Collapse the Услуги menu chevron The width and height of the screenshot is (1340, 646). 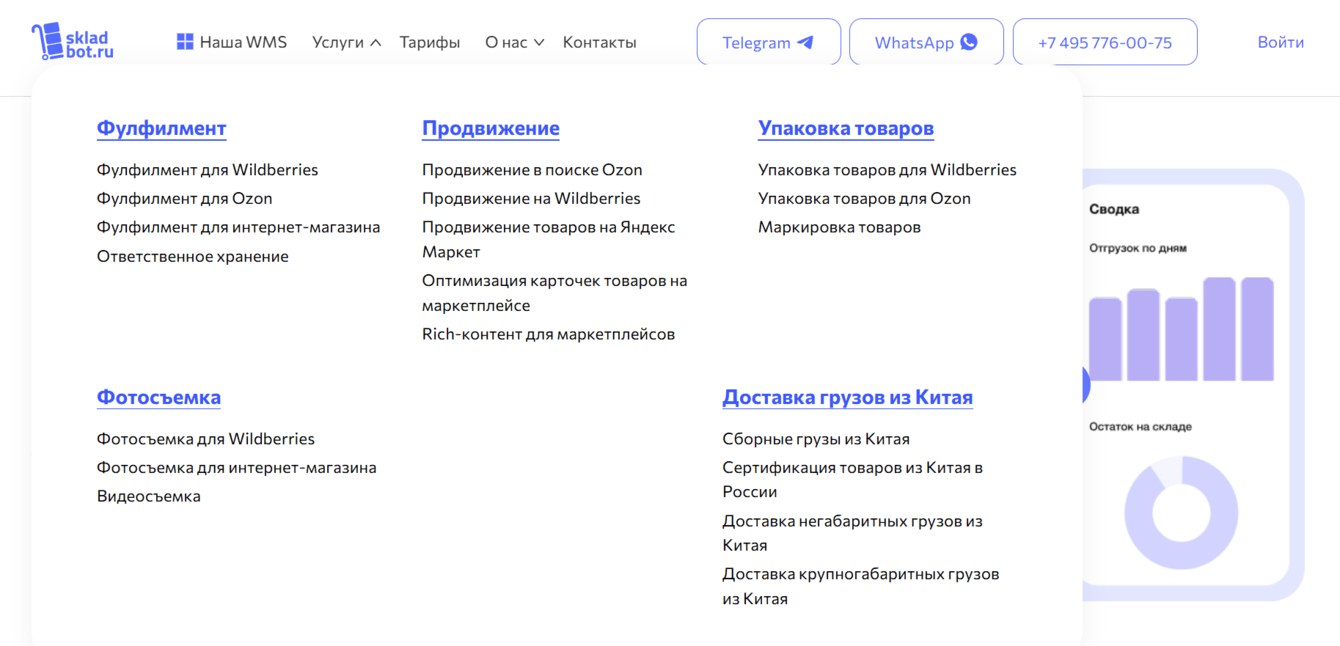pos(375,43)
